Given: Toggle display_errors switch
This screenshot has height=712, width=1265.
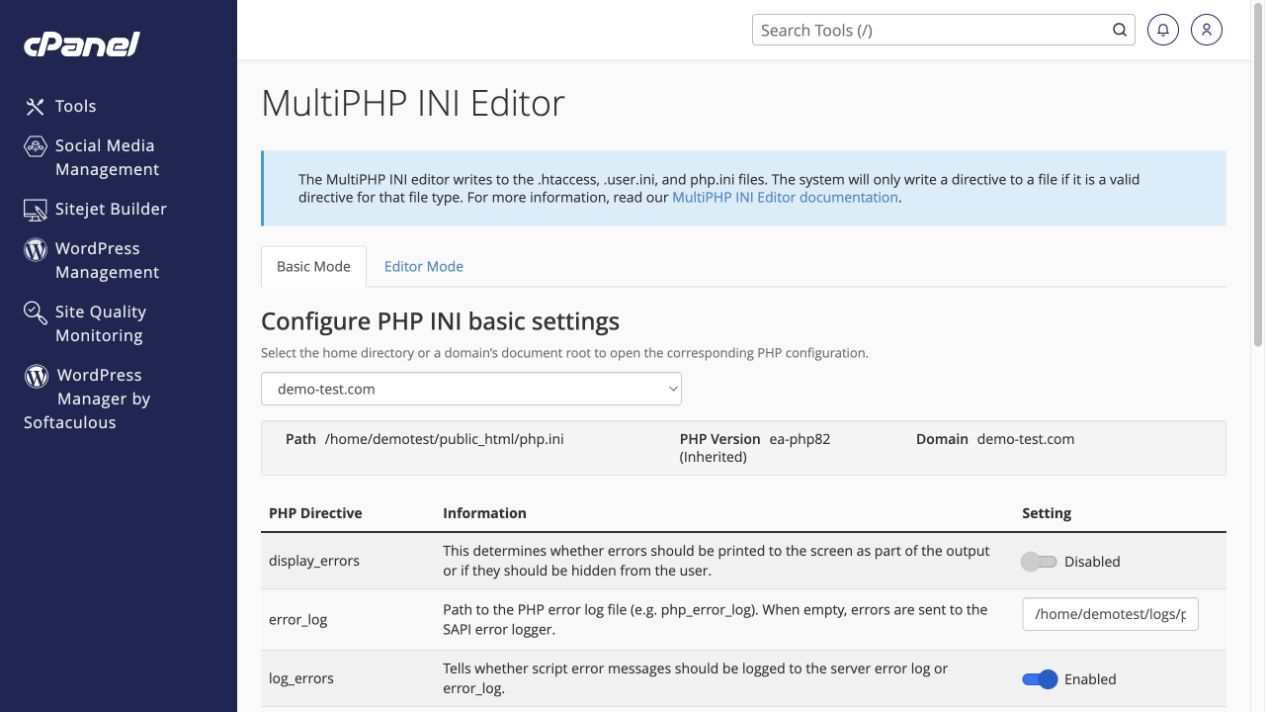Looking at the screenshot, I should [1039, 562].
